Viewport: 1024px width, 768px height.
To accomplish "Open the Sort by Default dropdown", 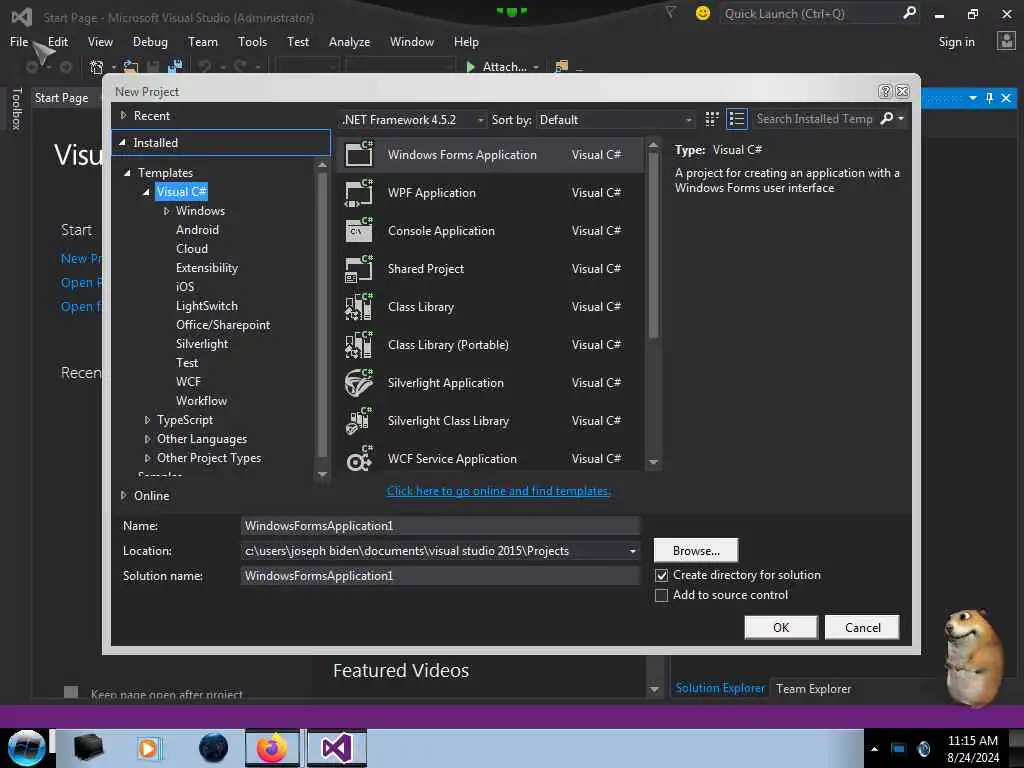I will [615, 120].
